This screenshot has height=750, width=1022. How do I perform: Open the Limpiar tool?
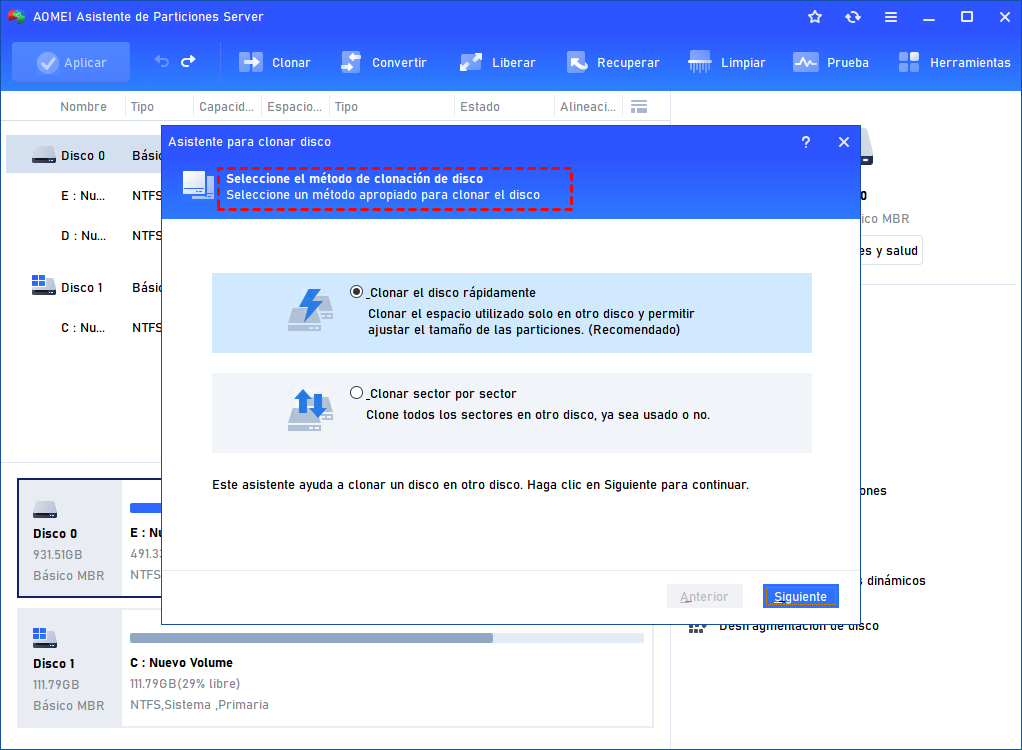point(727,63)
